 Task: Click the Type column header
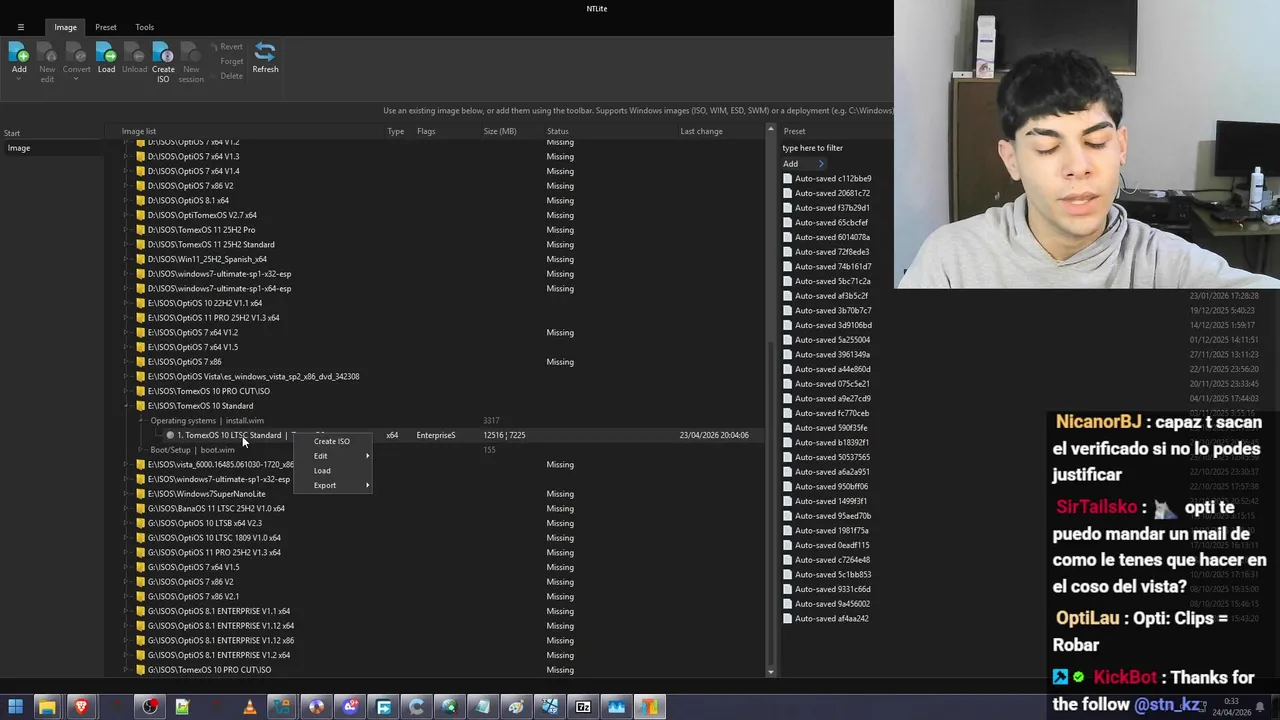396,131
